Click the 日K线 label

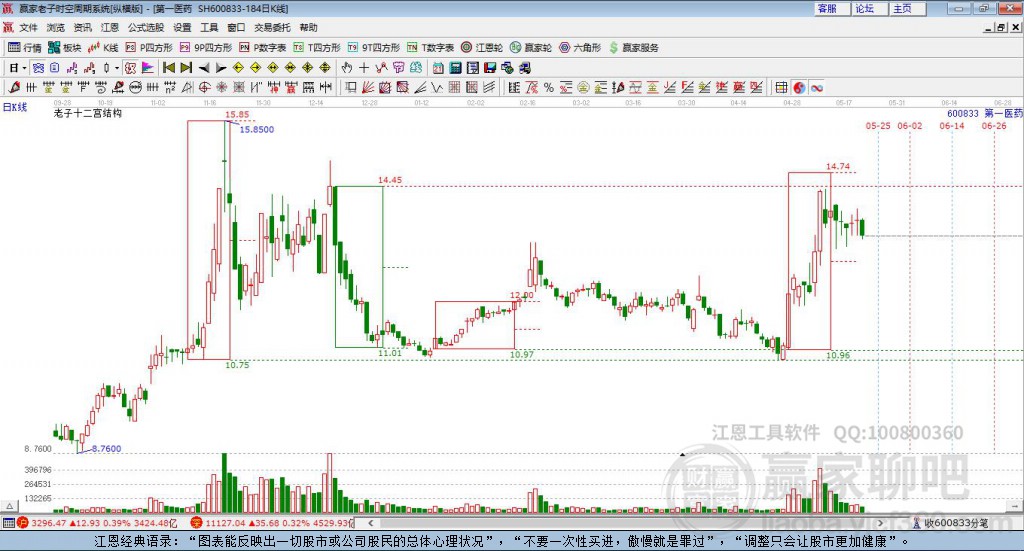(x=14, y=107)
